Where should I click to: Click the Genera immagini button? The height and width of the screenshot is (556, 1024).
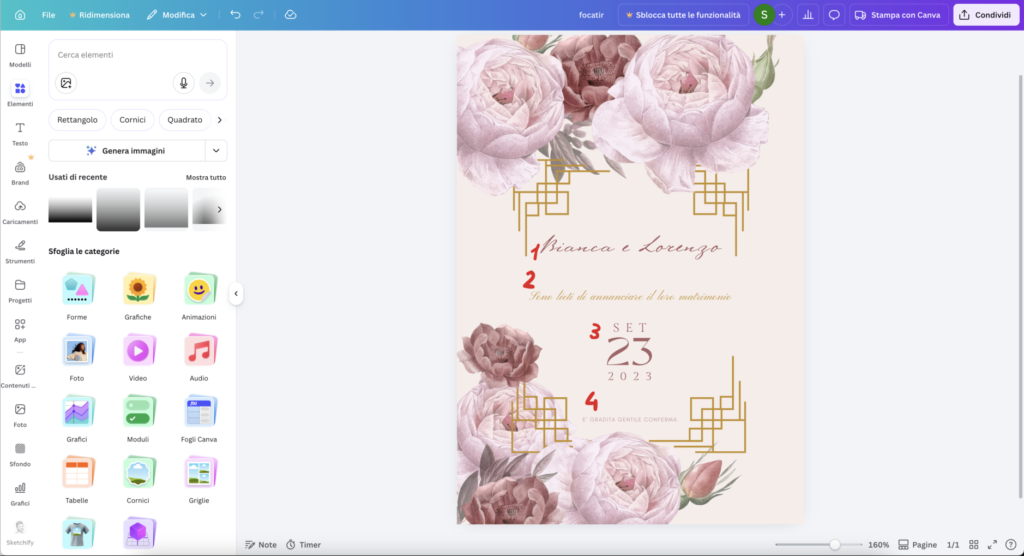coord(127,150)
